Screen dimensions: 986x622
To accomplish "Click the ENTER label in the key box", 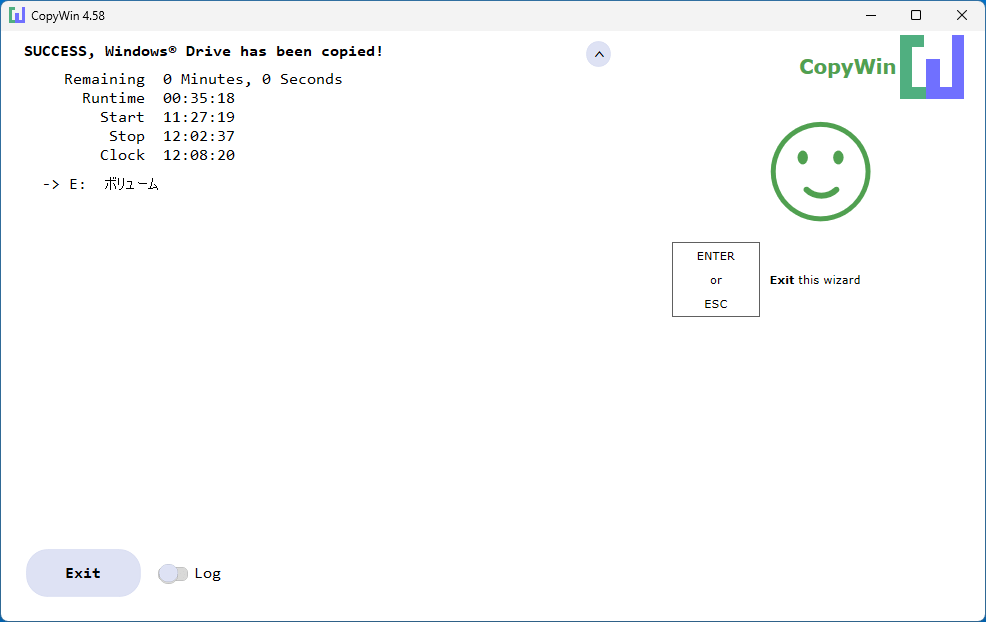I will 716,256.
